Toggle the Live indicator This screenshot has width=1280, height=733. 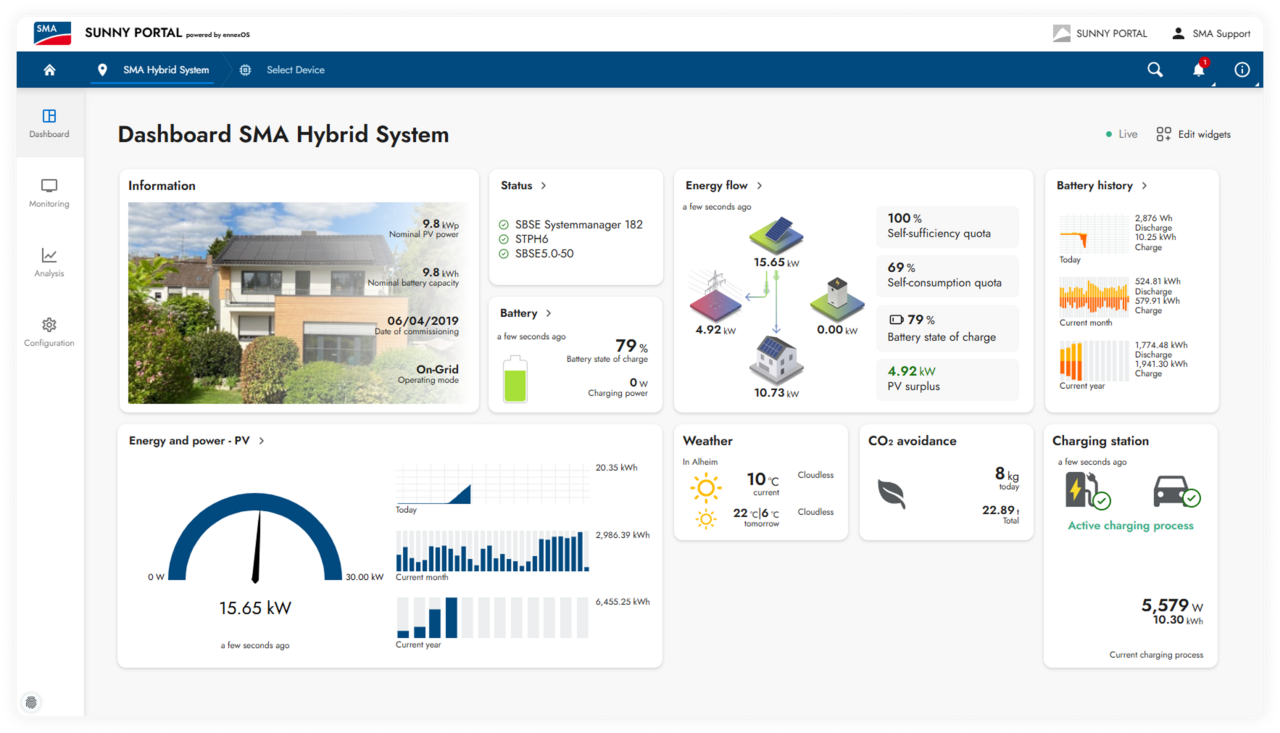[x=1122, y=134]
